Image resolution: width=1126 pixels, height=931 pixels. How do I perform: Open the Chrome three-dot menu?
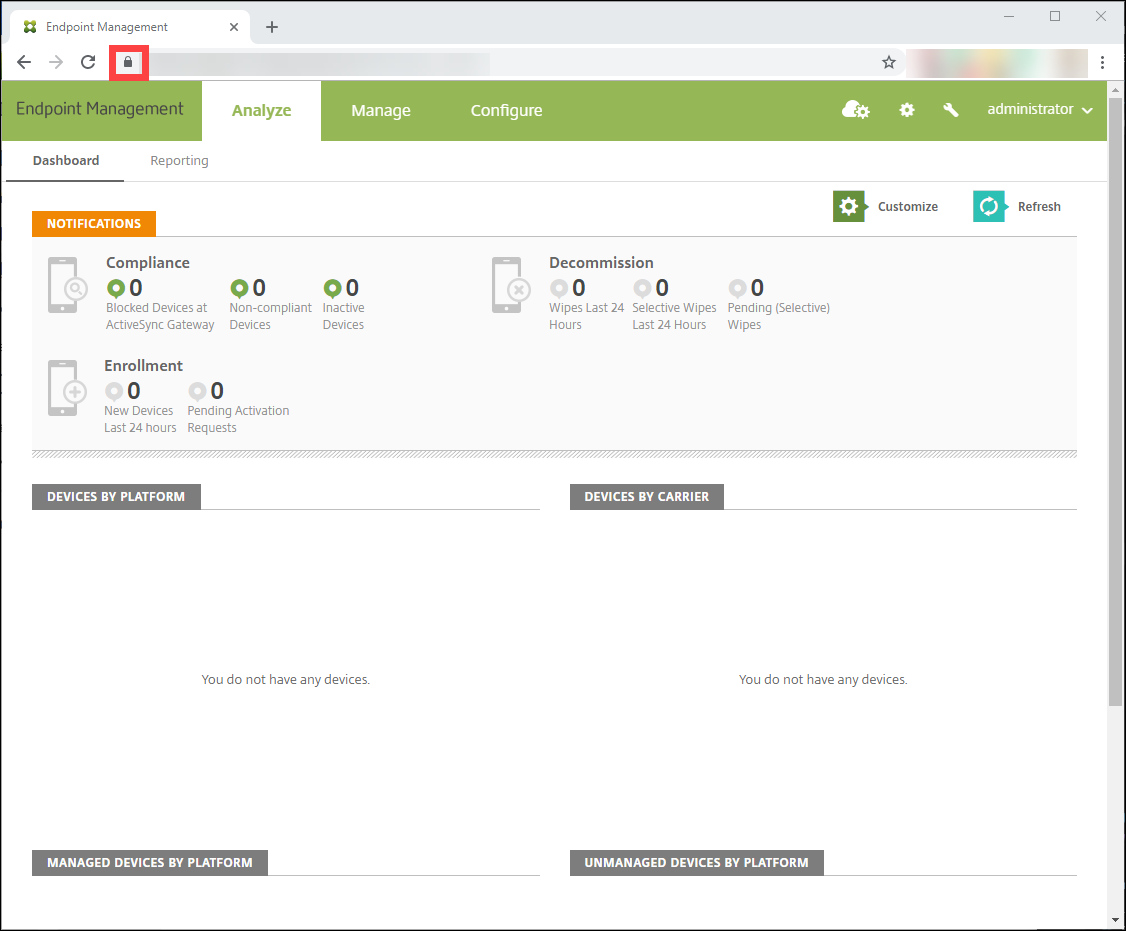pyautogui.click(x=1102, y=62)
